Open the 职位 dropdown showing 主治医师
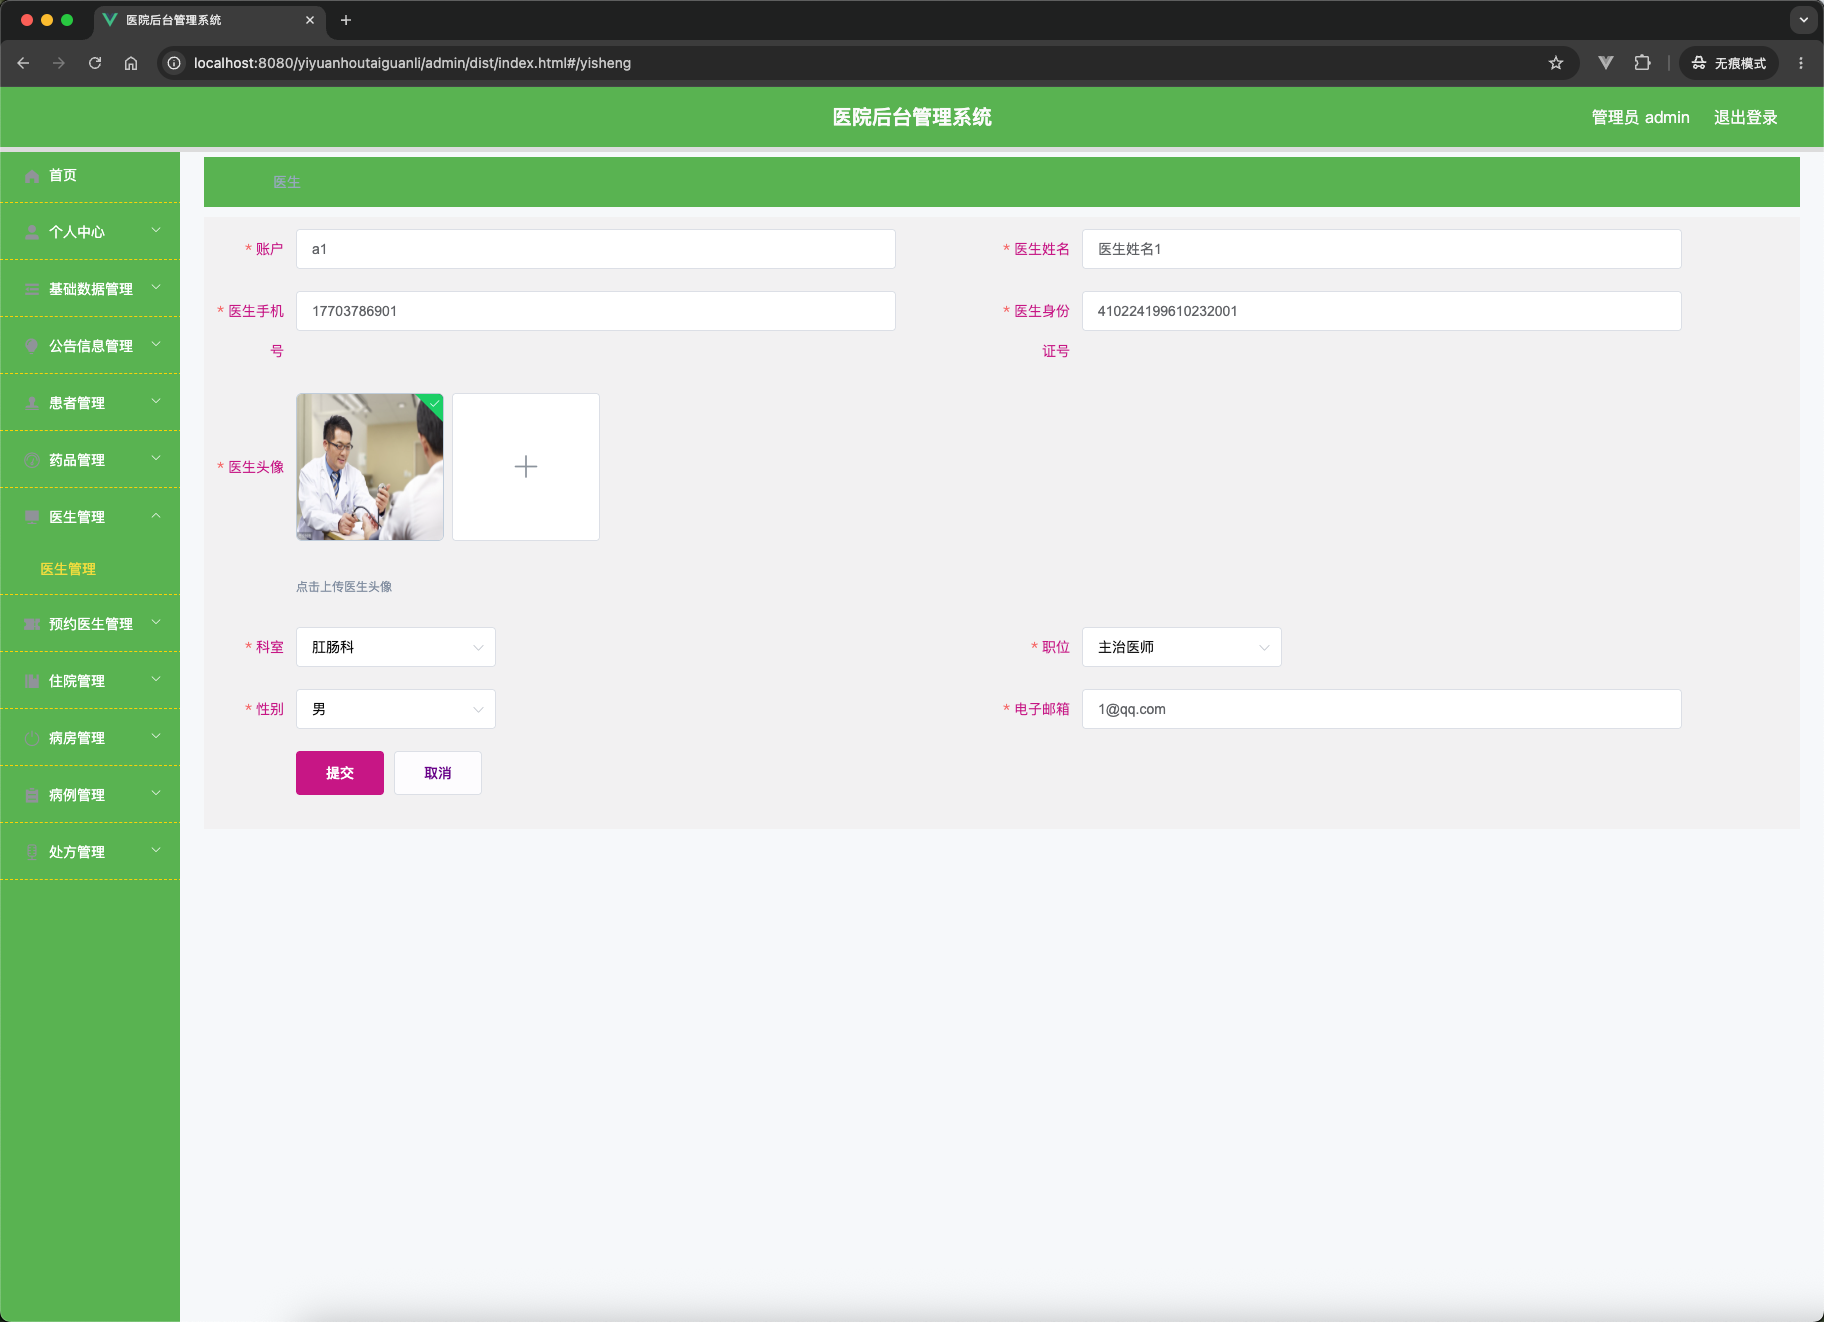1824x1322 pixels. [1182, 647]
